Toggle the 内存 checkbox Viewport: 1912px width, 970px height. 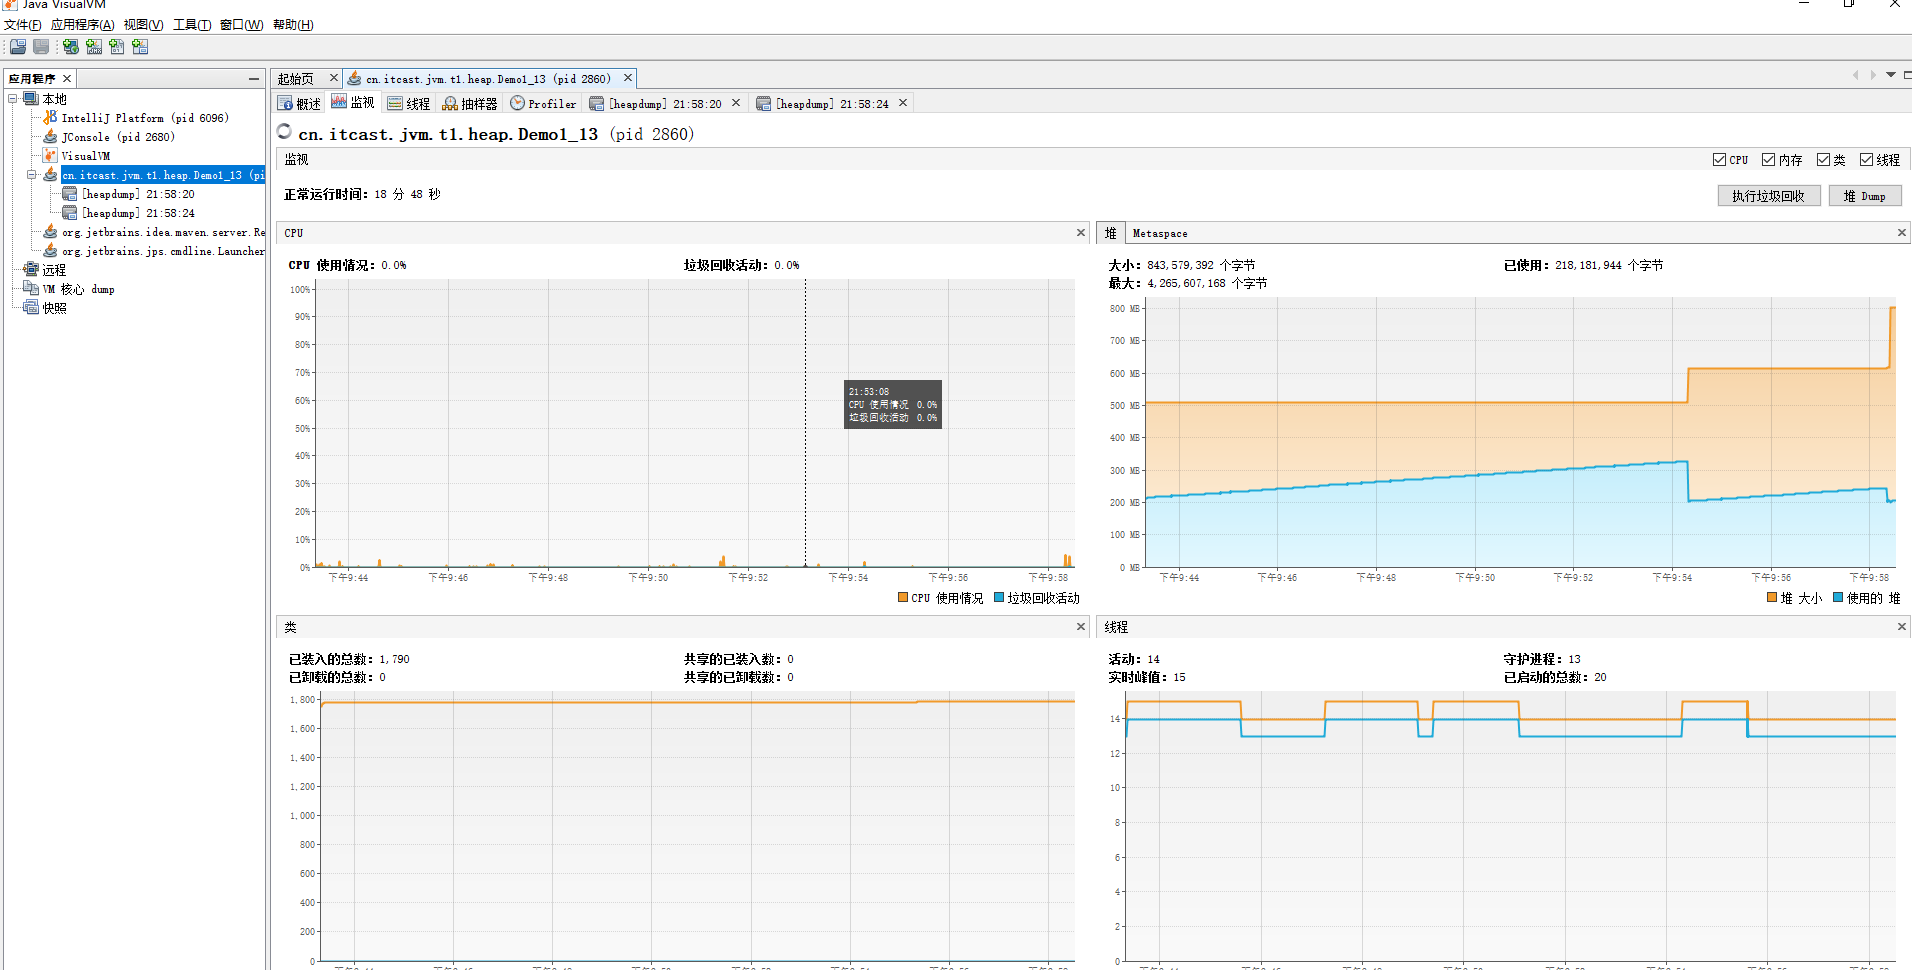[x=1768, y=160]
